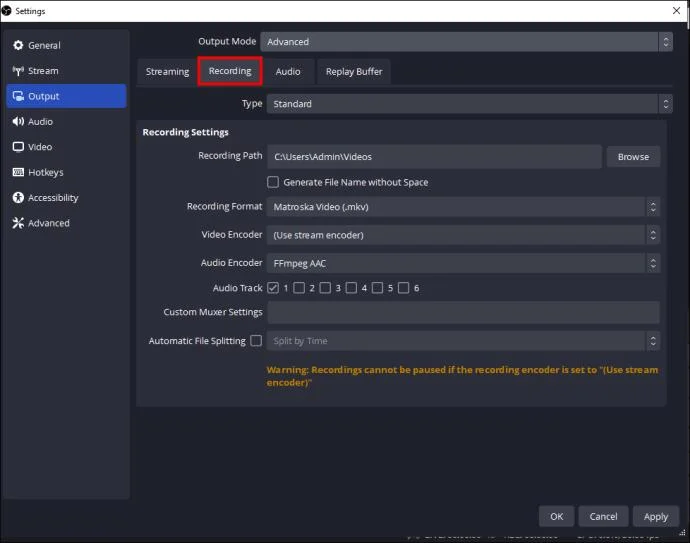Enable Generate File Name without Space
Viewport: 690px width, 543px height.
pos(273,182)
